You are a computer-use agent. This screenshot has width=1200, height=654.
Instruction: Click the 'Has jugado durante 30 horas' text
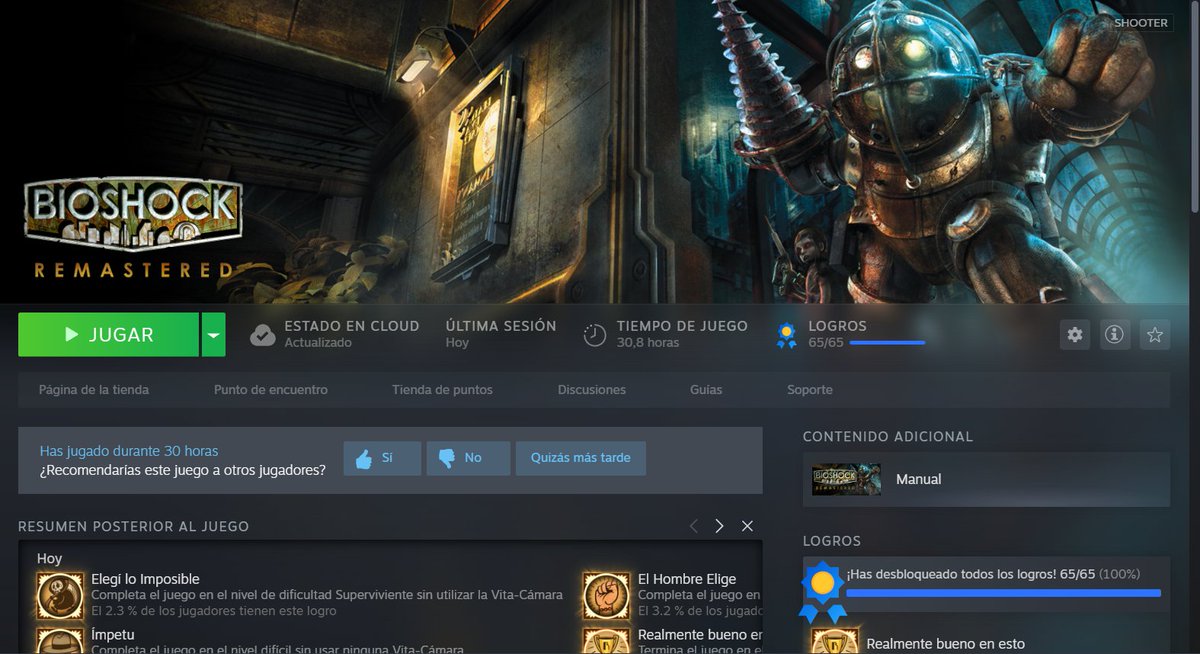coord(129,451)
